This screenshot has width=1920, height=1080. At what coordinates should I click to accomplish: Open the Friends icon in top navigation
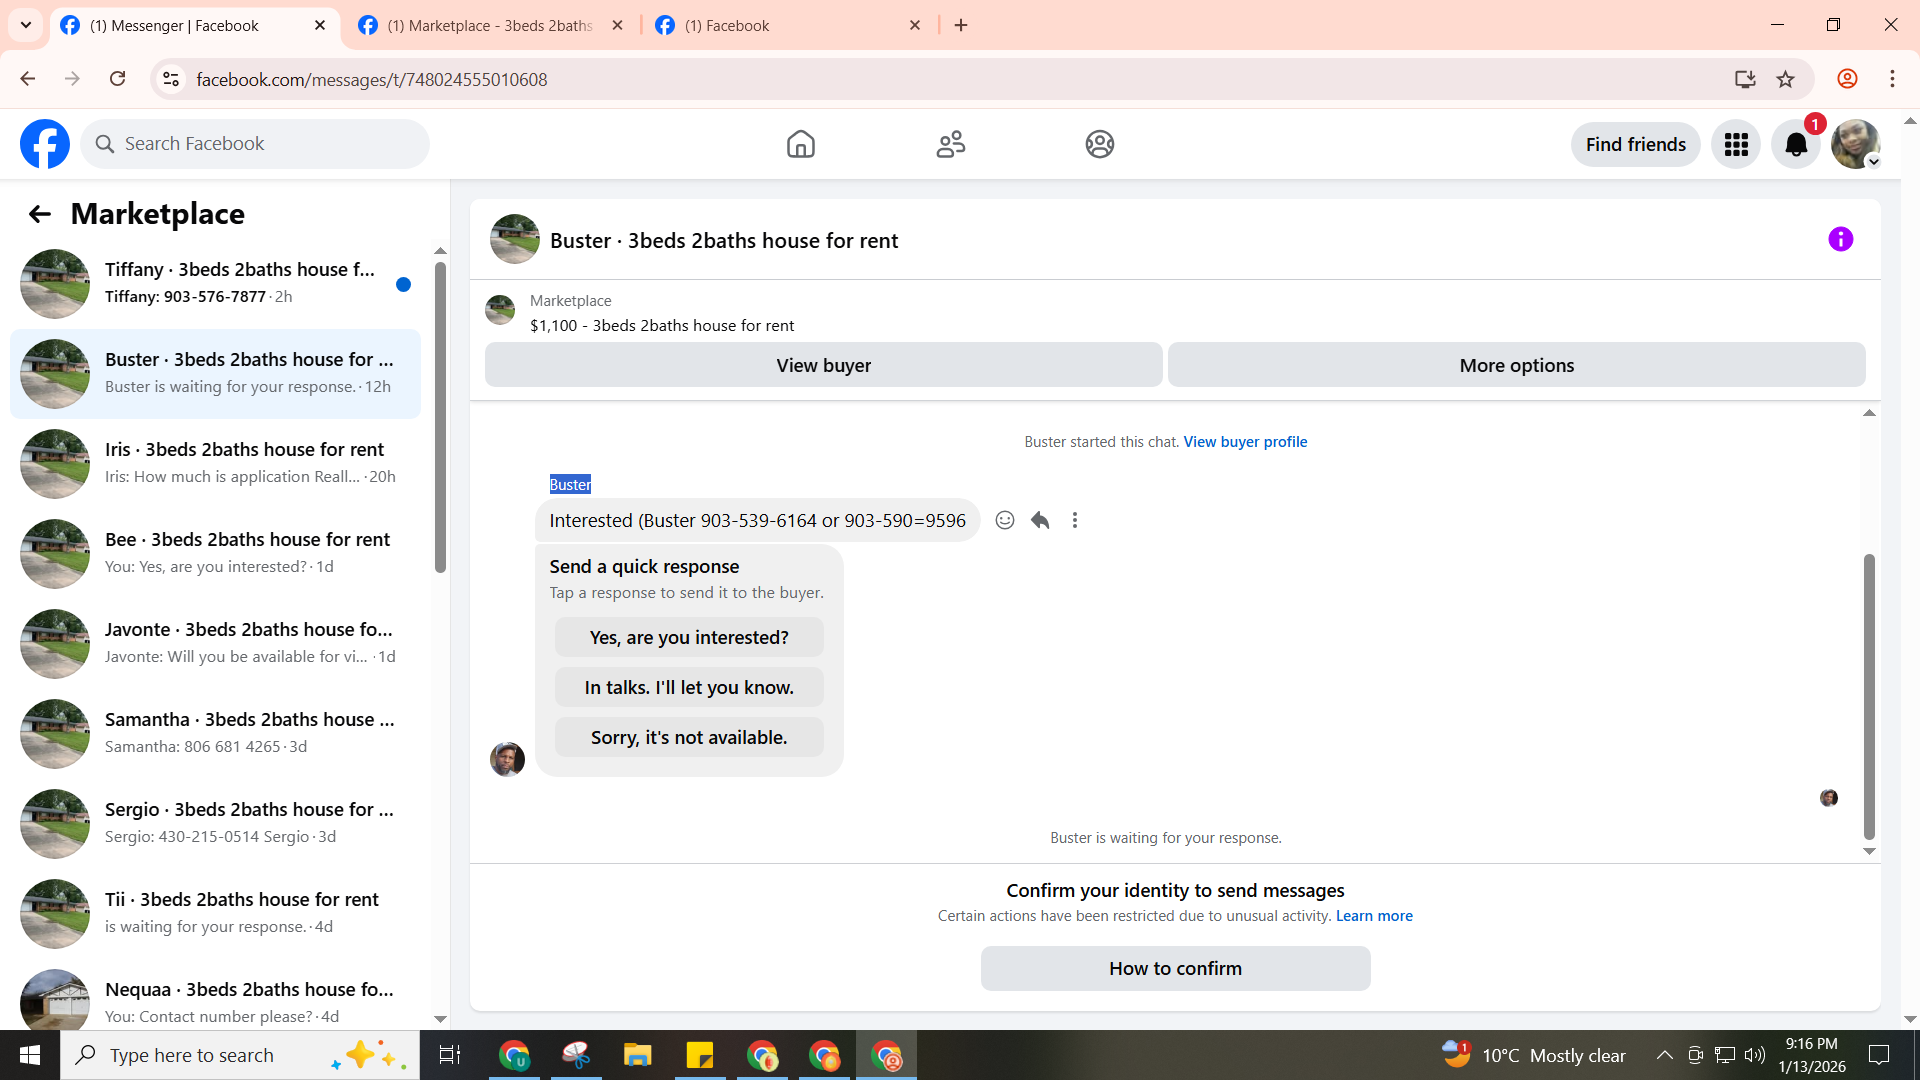coord(950,144)
